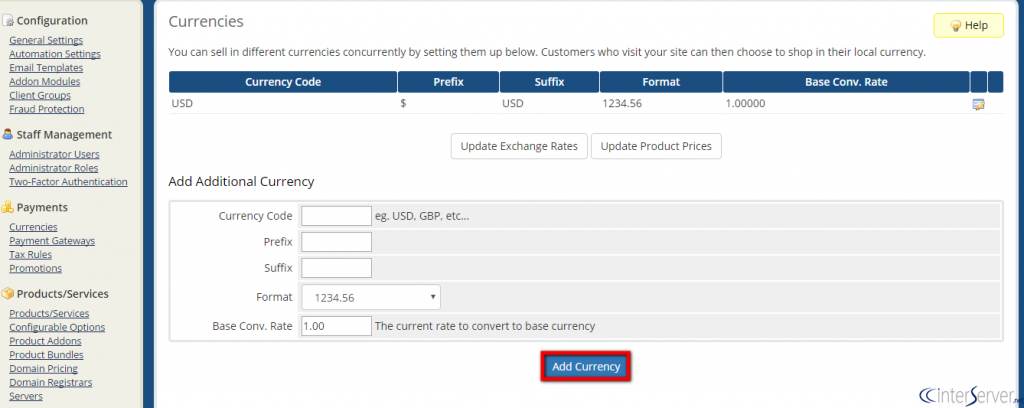This screenshot has width=1024, height=408.
Task: Open Addon Modules link
Action: click(45, 82)
